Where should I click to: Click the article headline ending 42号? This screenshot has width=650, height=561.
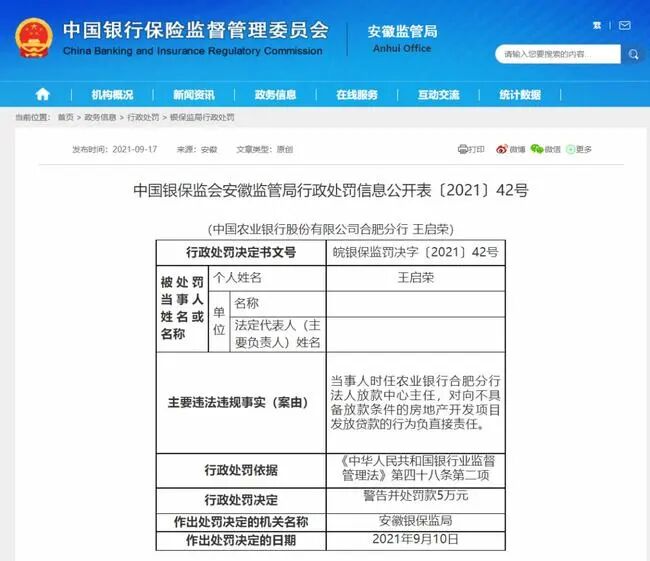(x=331, y=190)
